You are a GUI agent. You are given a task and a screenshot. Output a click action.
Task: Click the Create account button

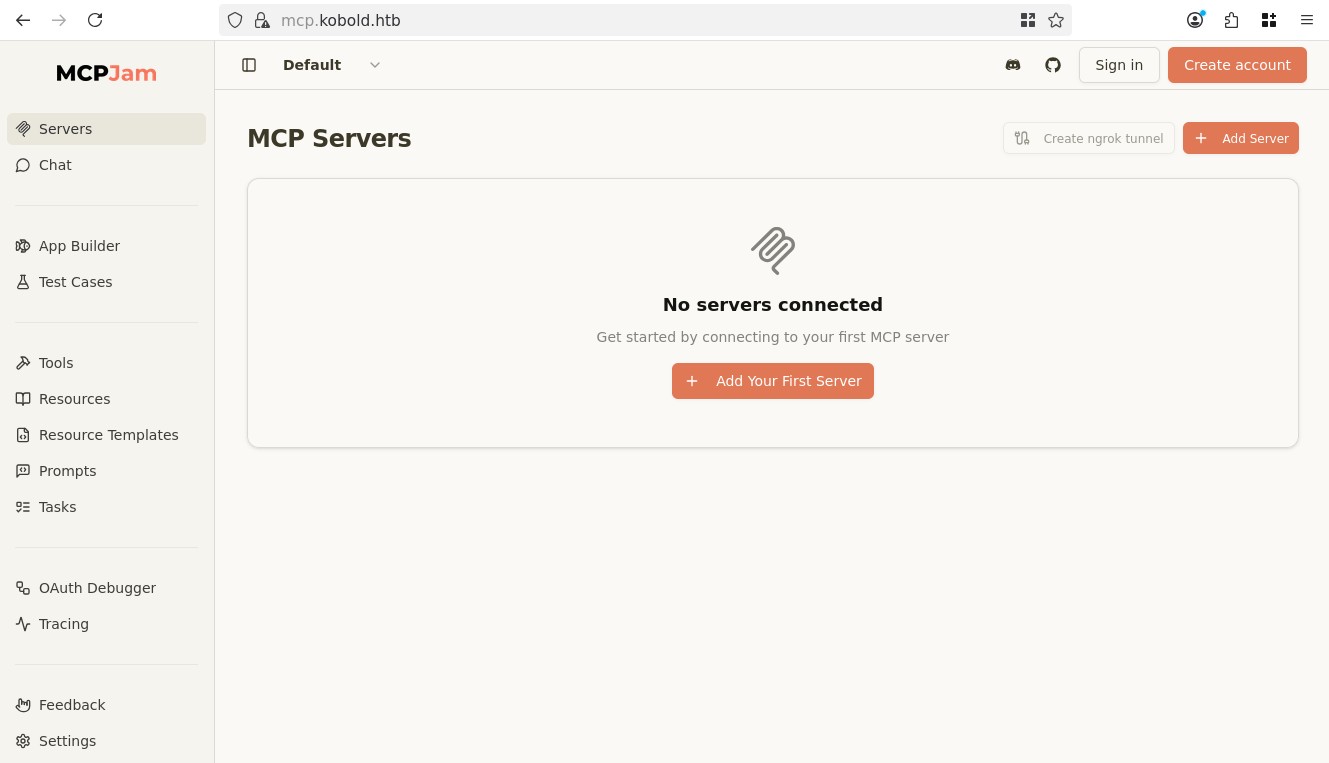click(x=1237, y=65)
